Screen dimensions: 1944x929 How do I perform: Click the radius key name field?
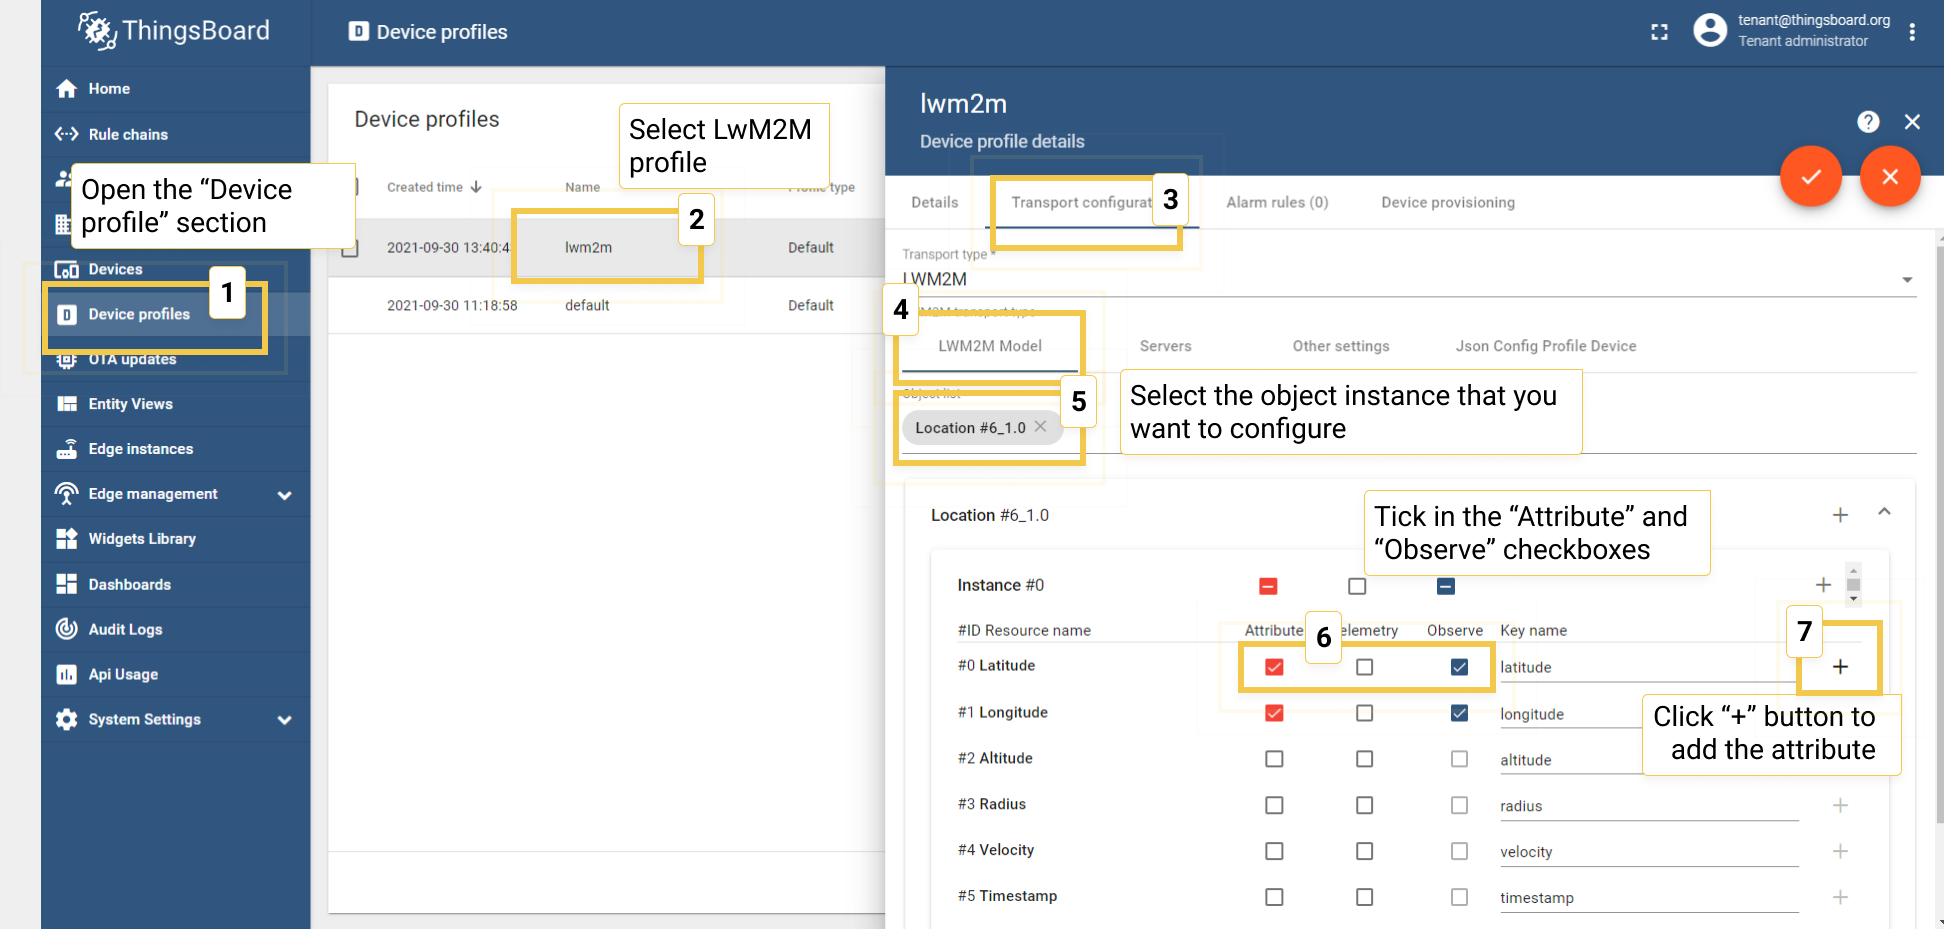tap(1647, 806)
